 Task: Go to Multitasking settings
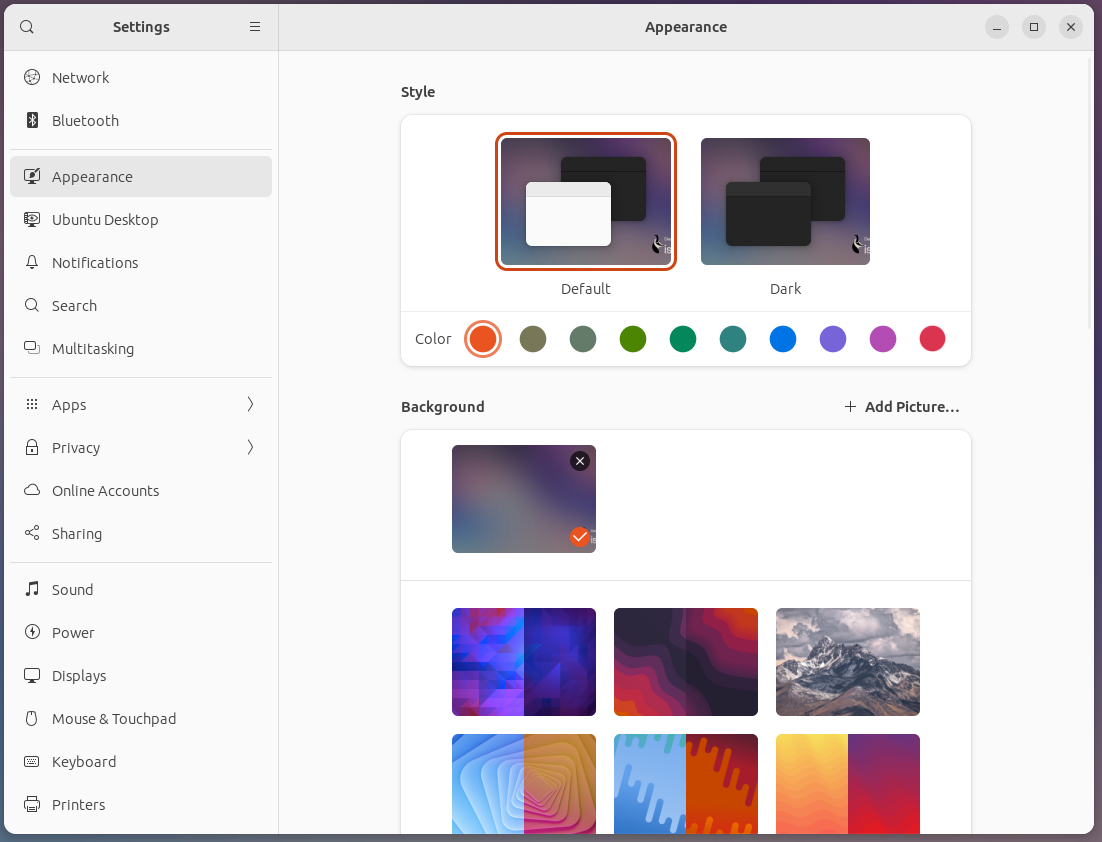click(93, 349)
